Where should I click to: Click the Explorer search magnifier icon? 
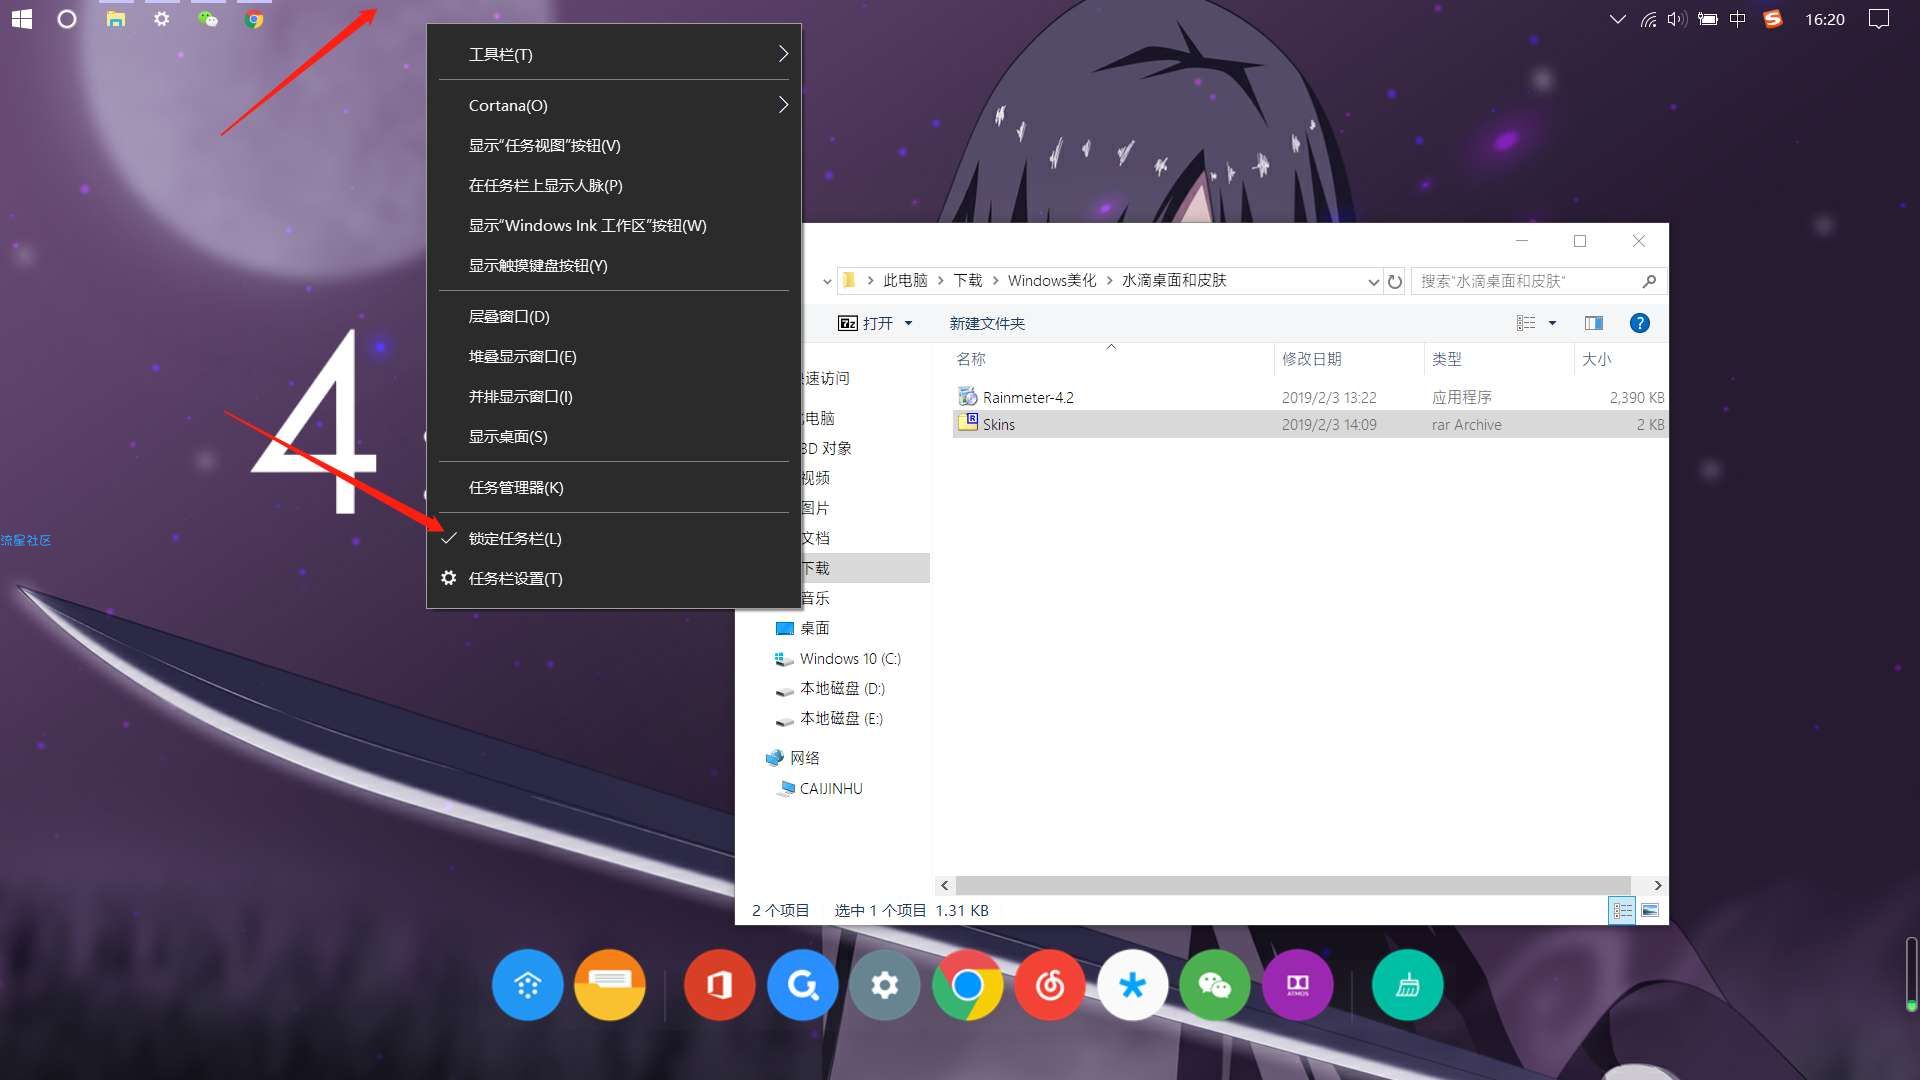(x=1649, y=281)
